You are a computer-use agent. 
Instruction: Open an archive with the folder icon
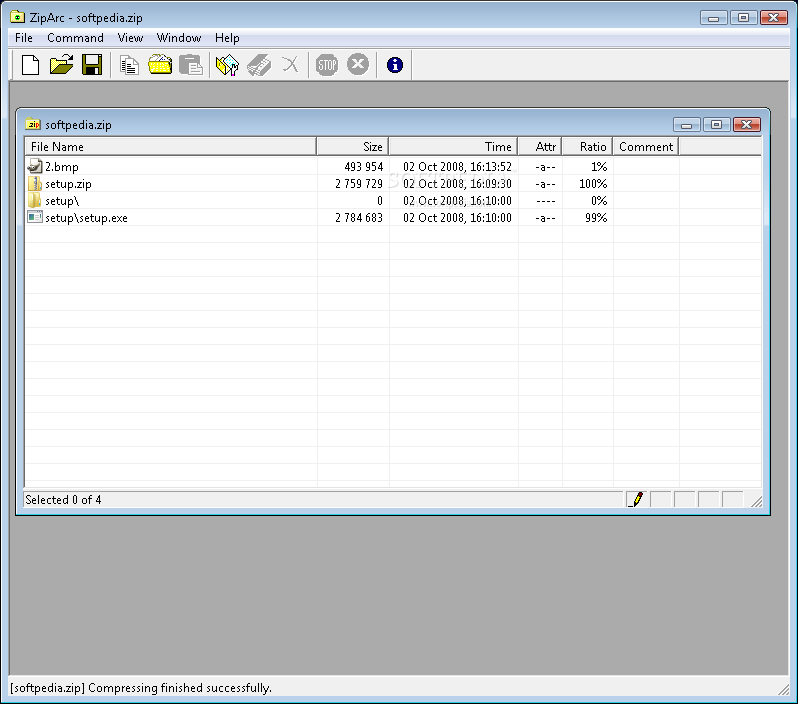[x=61, y=65]
